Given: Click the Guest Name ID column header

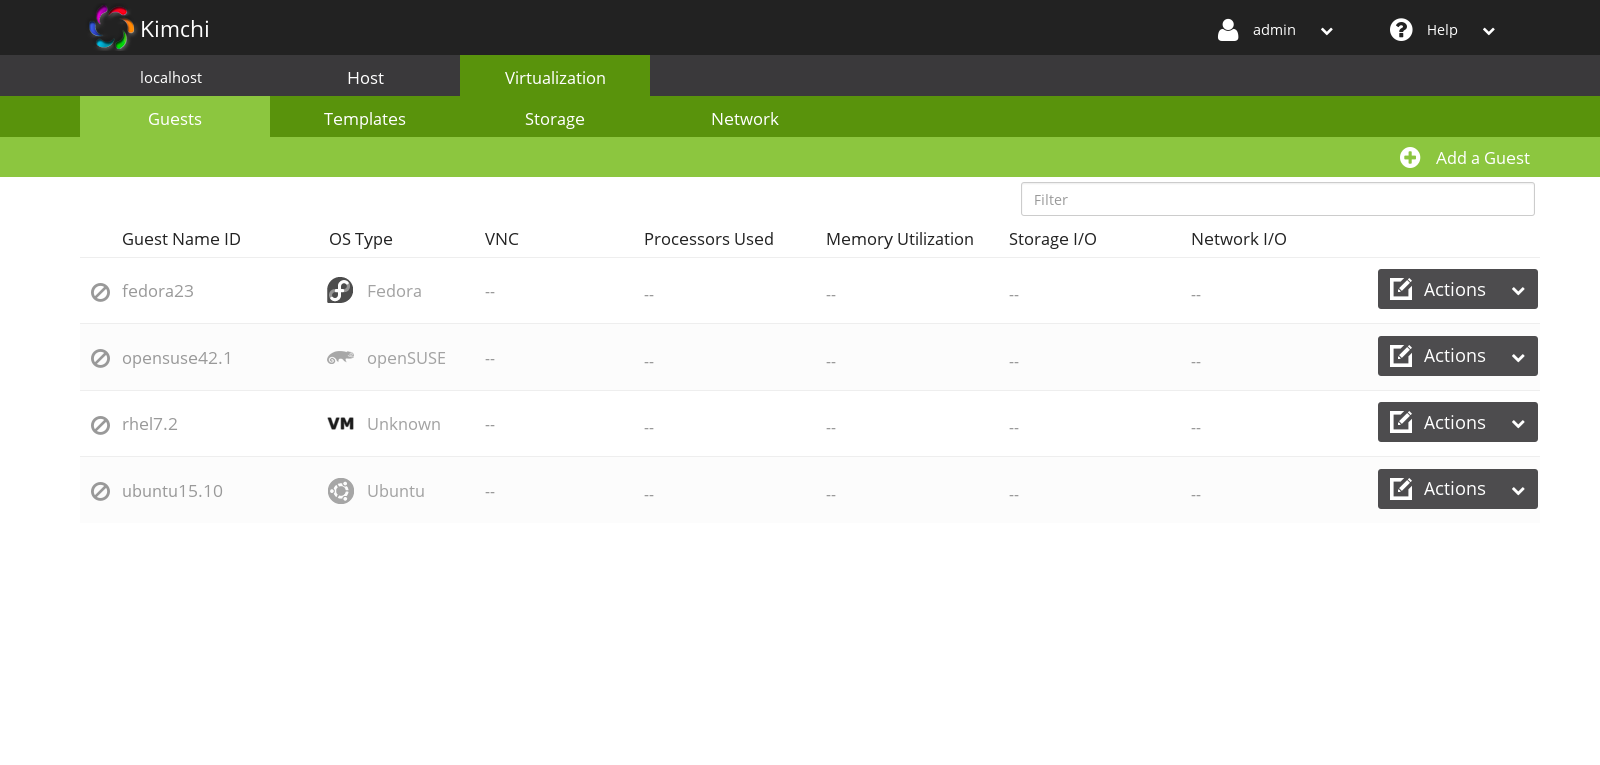Looking at the screenshot, I should [181, 239].
